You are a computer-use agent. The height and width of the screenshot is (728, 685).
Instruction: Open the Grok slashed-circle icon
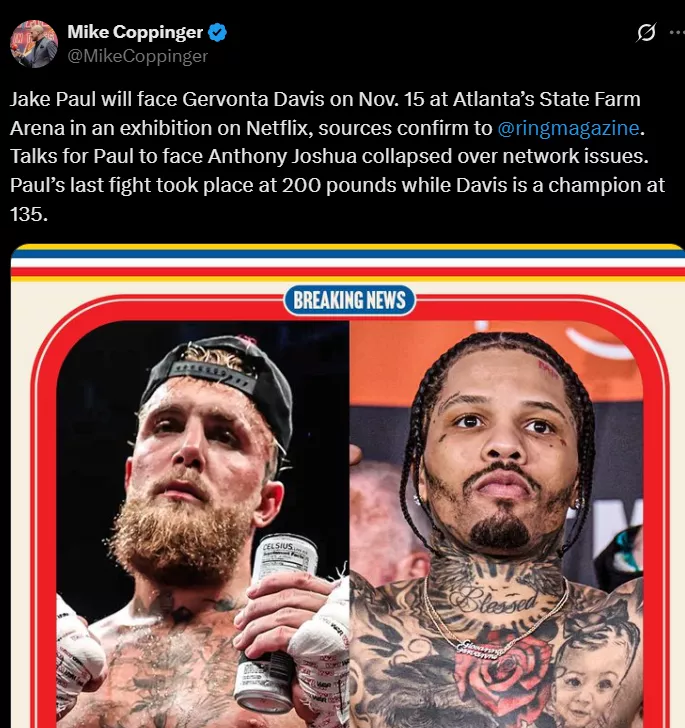[x=646, y=32]
